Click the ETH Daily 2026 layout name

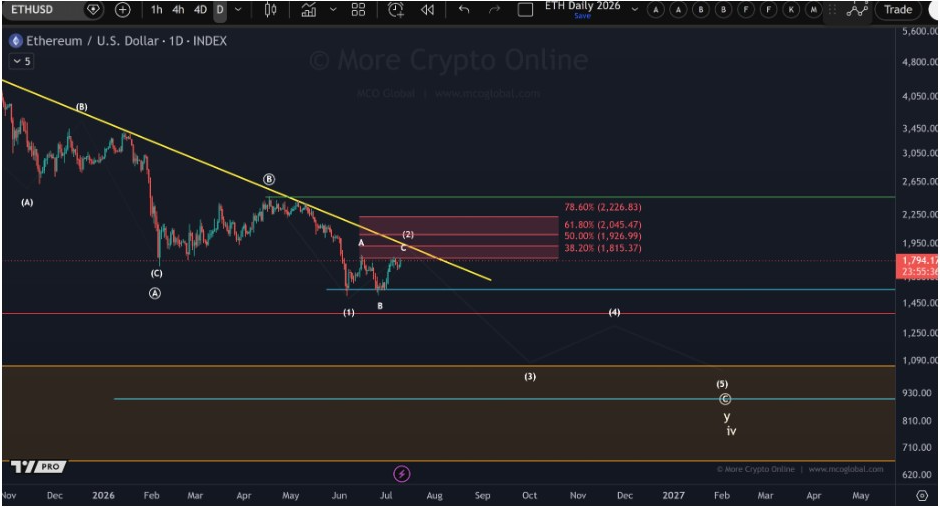[x=582, y=6]
